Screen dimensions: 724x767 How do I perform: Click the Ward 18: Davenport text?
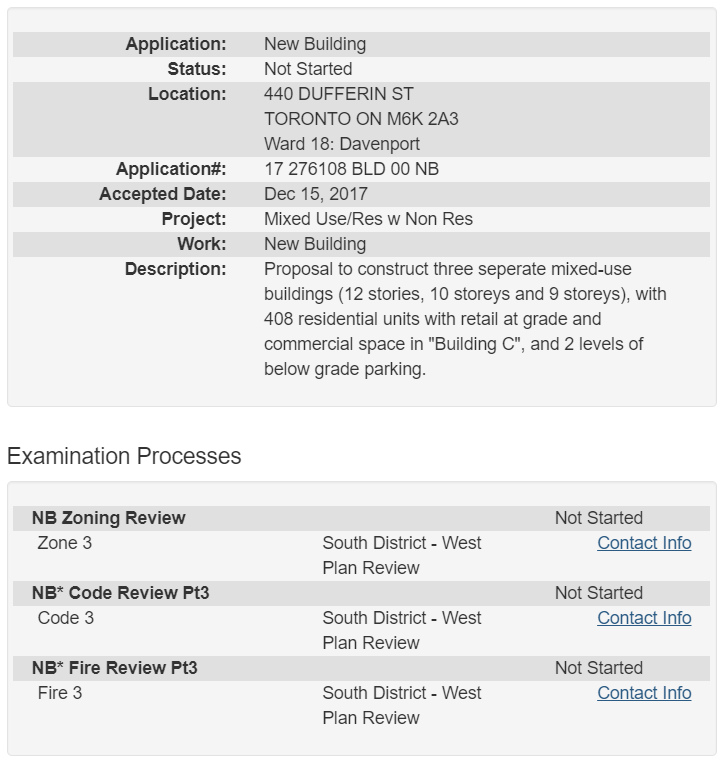click(x=341, y=144)
